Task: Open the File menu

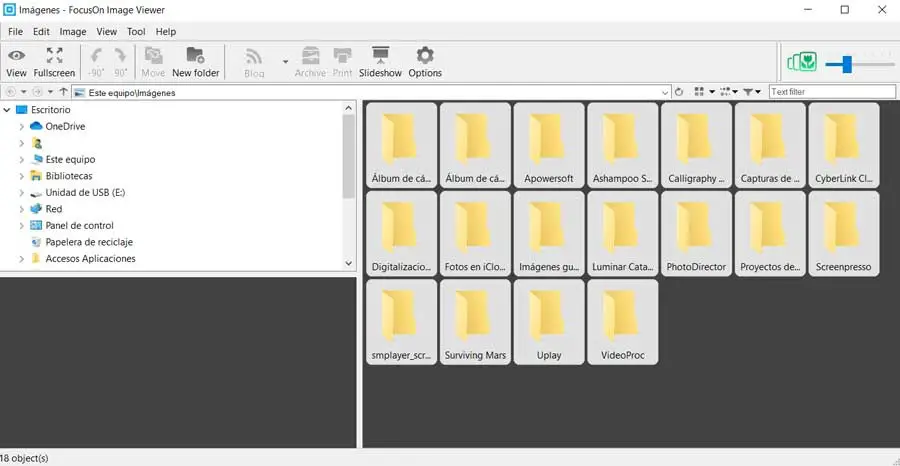Action: pos(15,32)
